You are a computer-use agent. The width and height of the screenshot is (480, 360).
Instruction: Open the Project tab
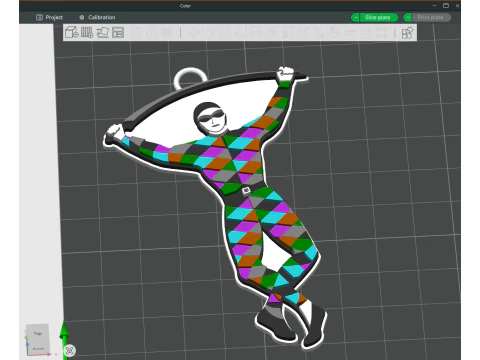click(x=49, y=17)
